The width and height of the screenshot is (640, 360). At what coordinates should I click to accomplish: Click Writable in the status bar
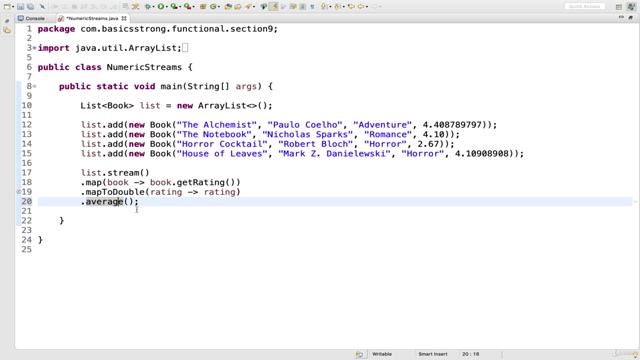(x=382, y=354)
